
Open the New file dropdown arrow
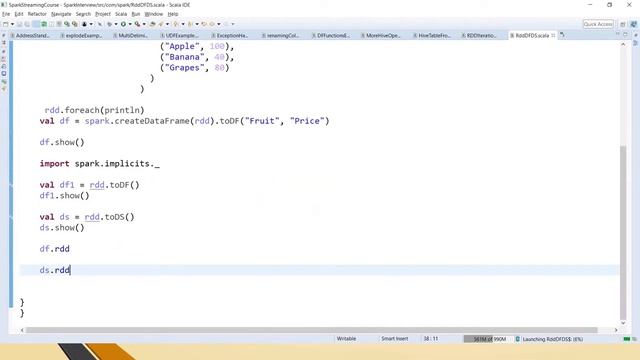pyautogui.click(x=13, y=24)
